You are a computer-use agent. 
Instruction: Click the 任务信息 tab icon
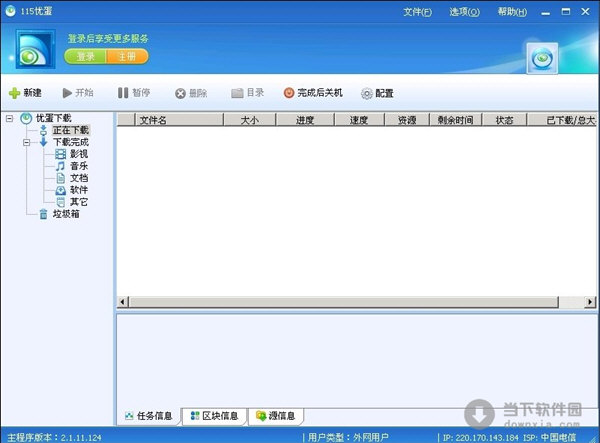coord(129,415)
